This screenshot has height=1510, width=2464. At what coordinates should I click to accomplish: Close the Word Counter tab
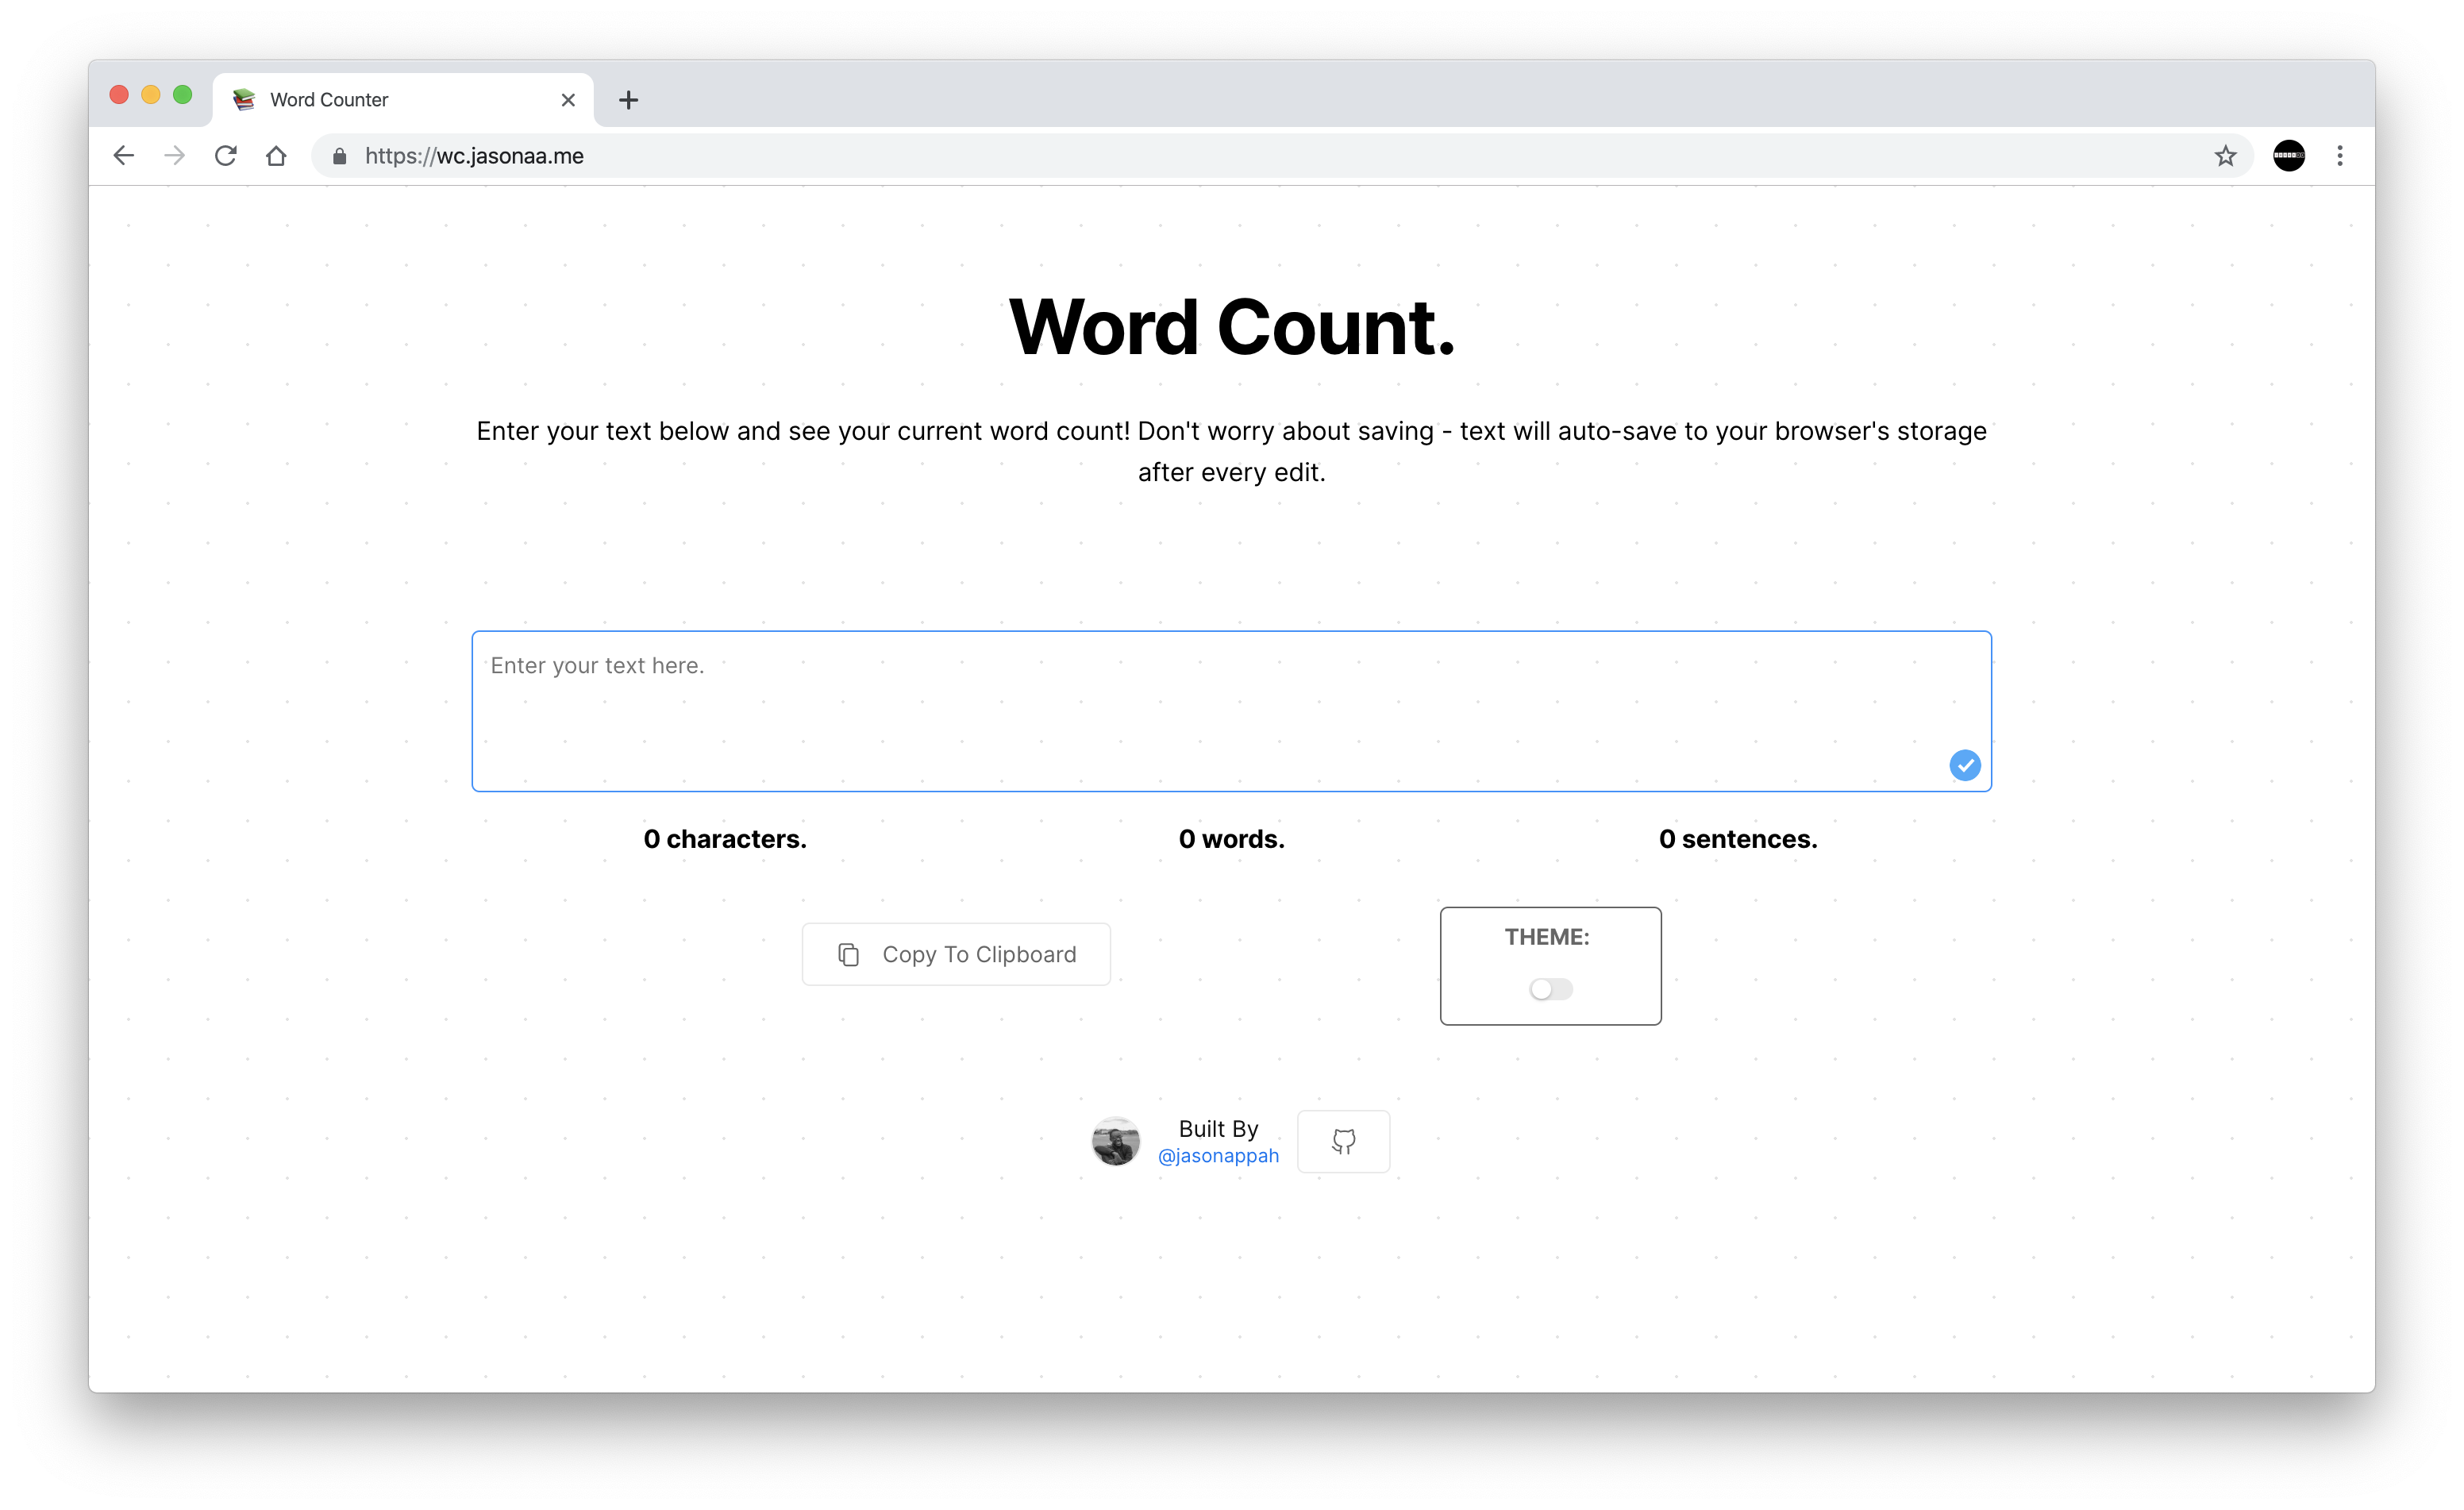568,100
